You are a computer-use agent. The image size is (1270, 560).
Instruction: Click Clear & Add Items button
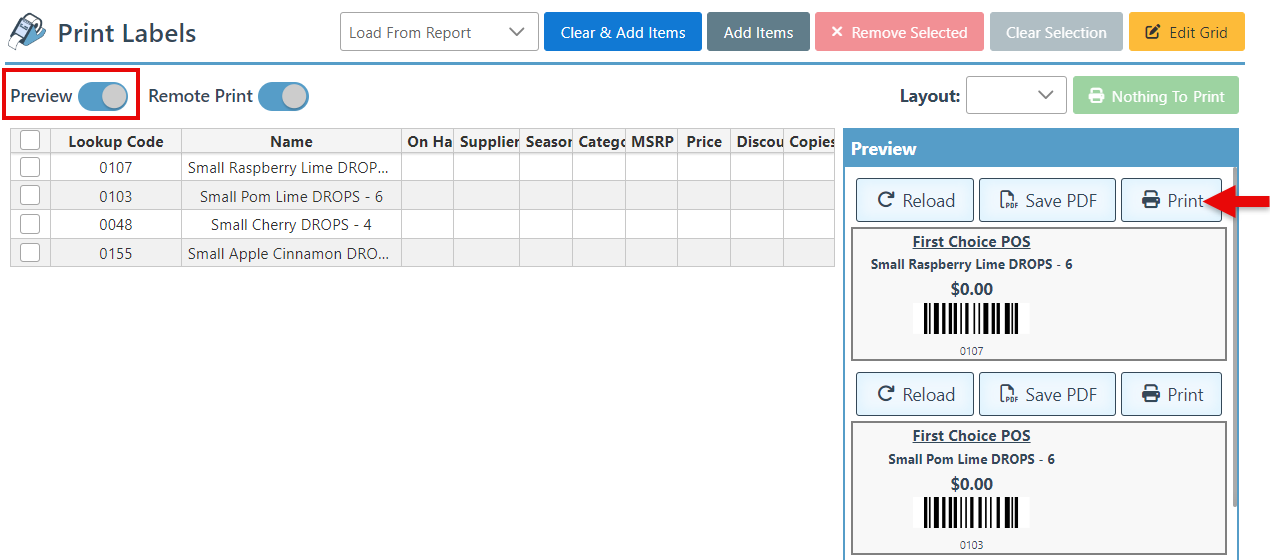623,32
